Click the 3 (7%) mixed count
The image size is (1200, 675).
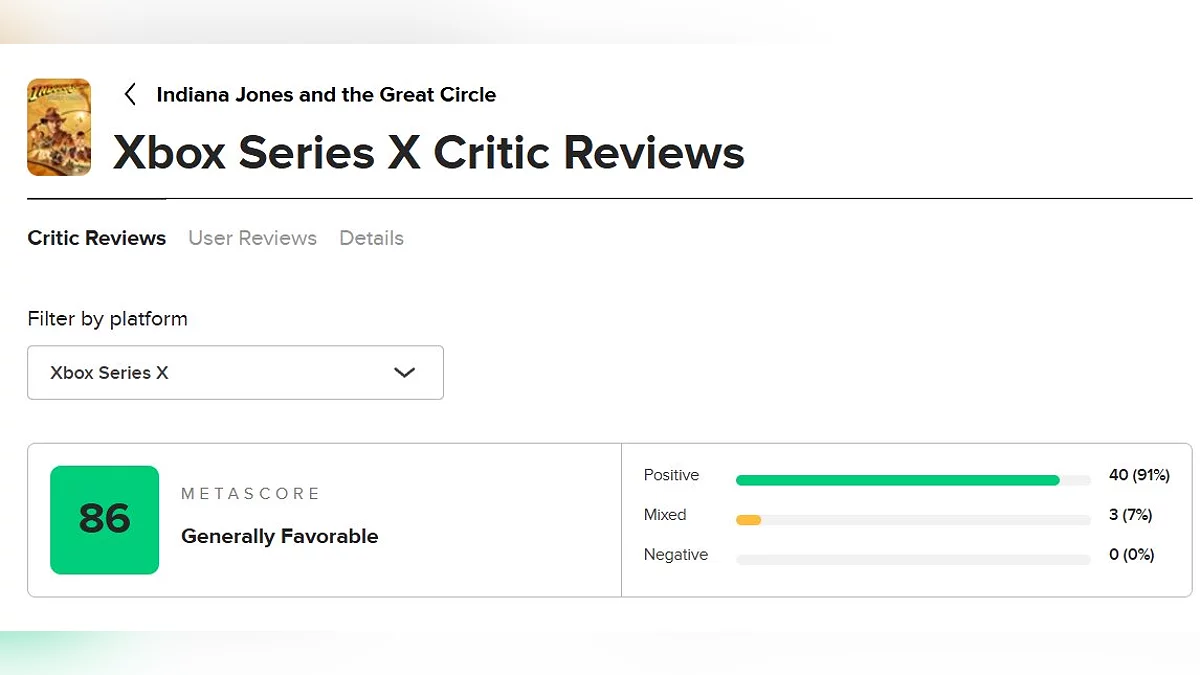click(1130, 515)
